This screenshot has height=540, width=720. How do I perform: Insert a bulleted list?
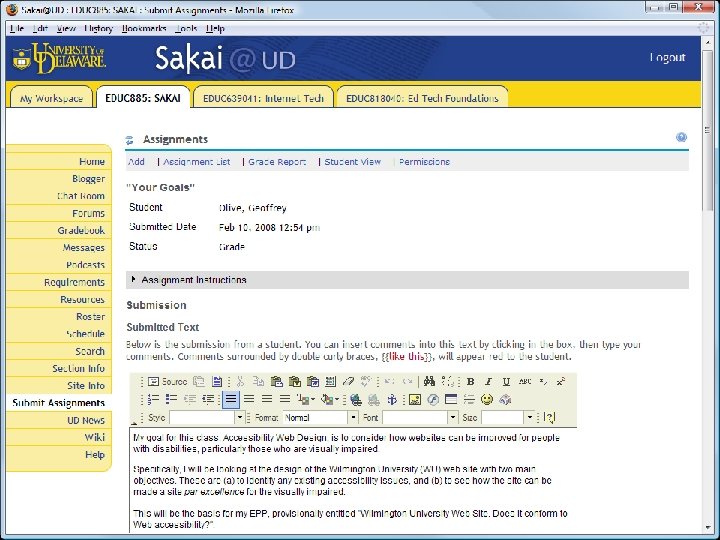click(171, 399)
